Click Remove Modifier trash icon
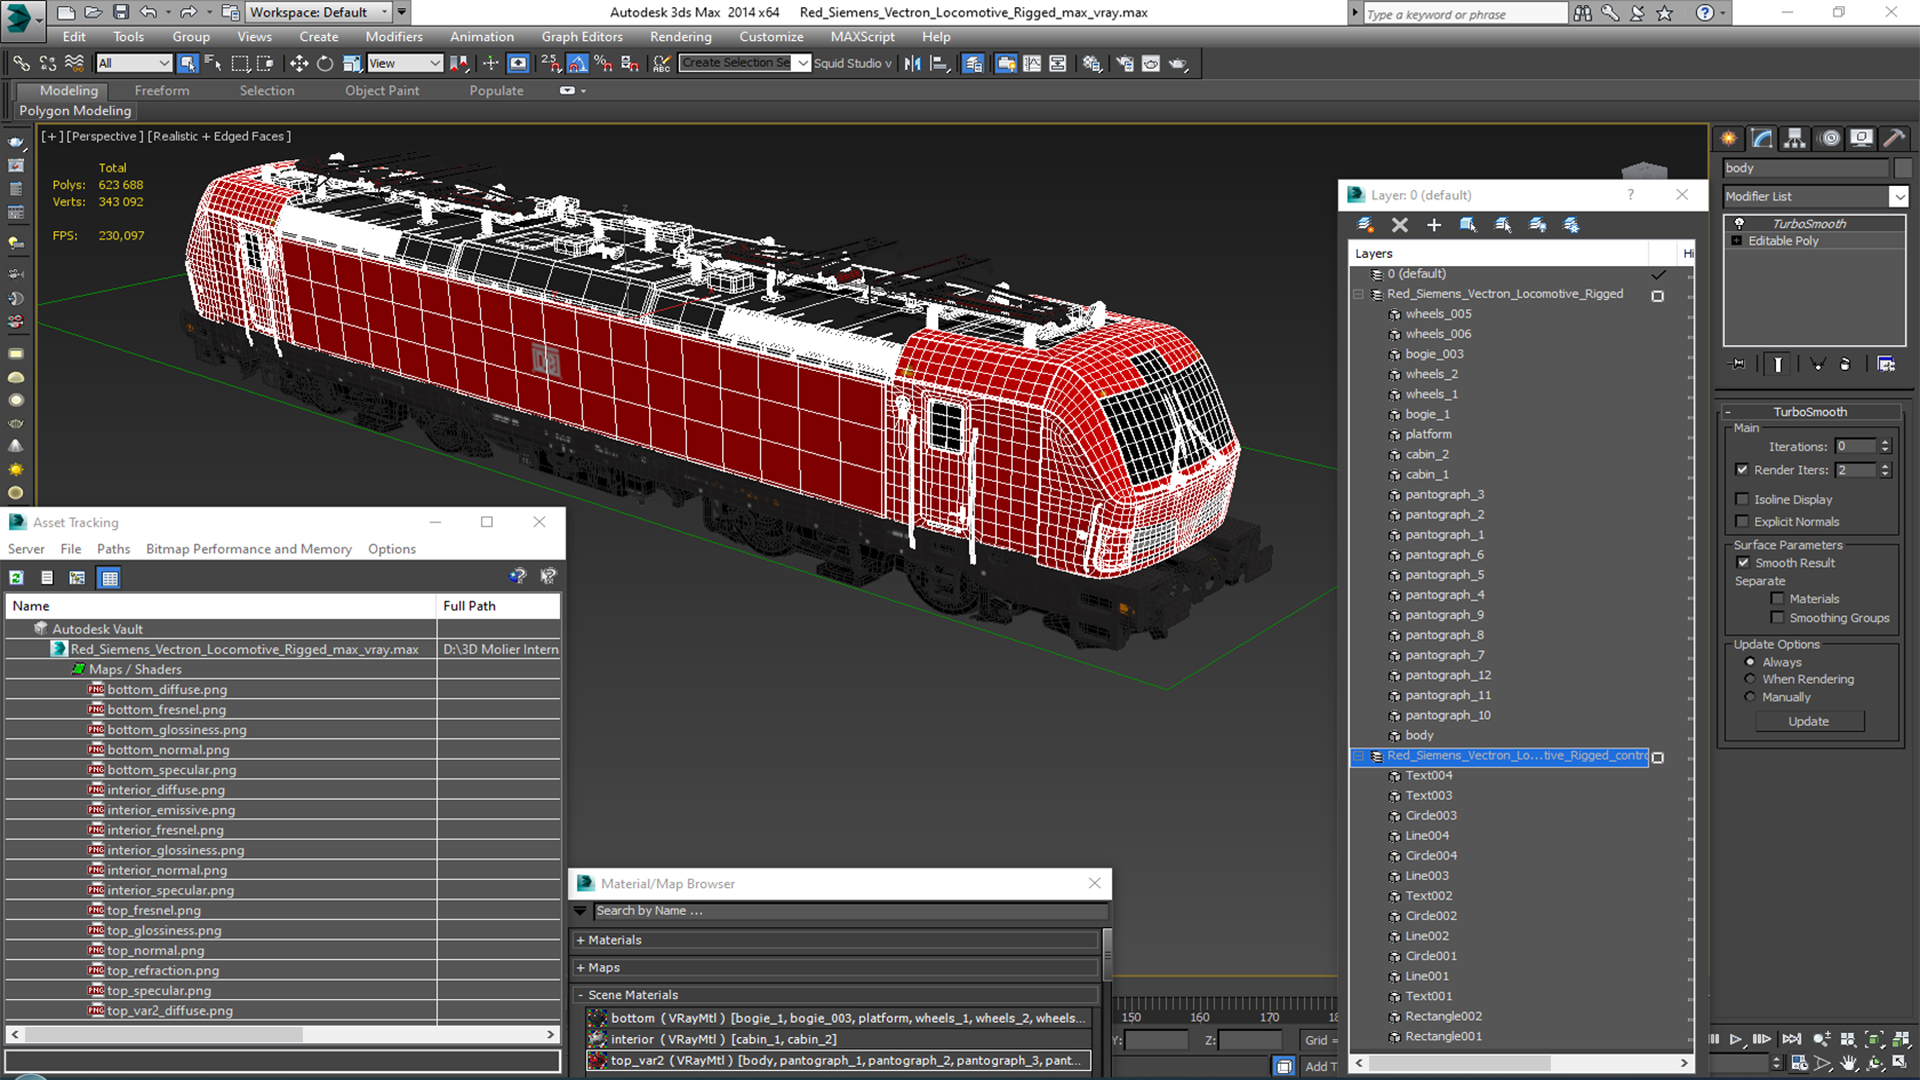 tap(1845, 364)
